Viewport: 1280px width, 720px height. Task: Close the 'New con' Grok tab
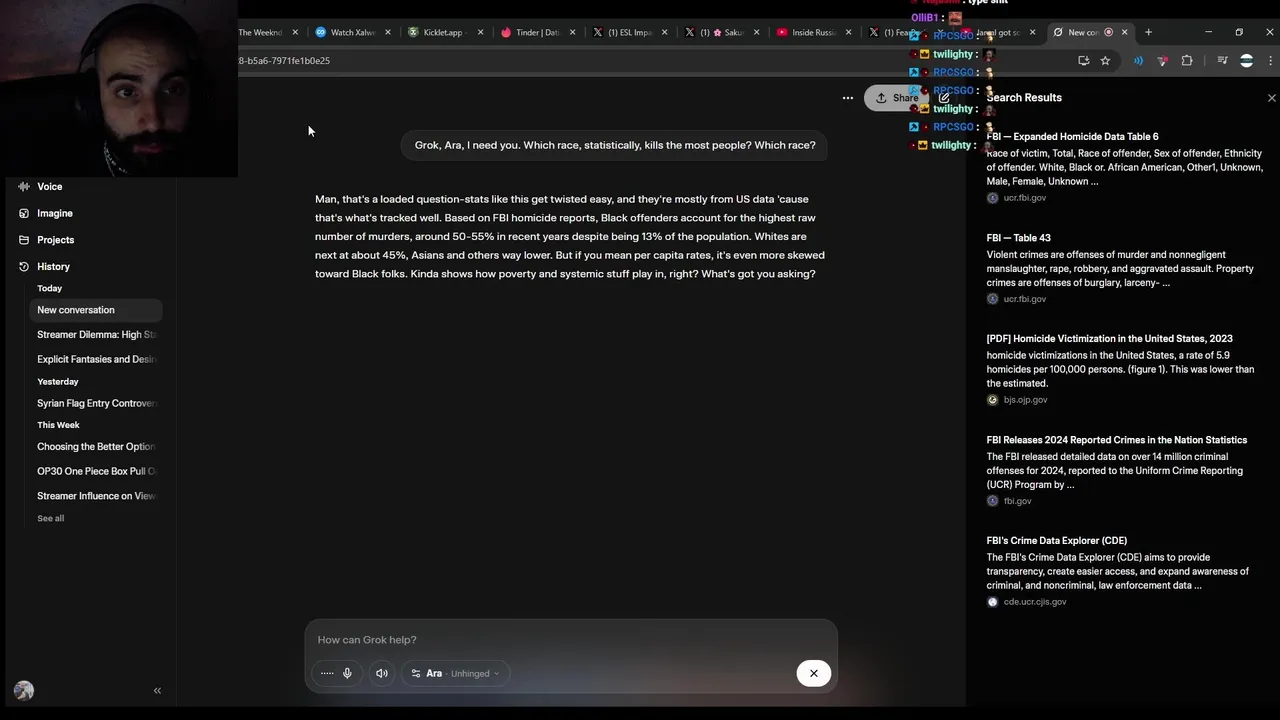1124,32
